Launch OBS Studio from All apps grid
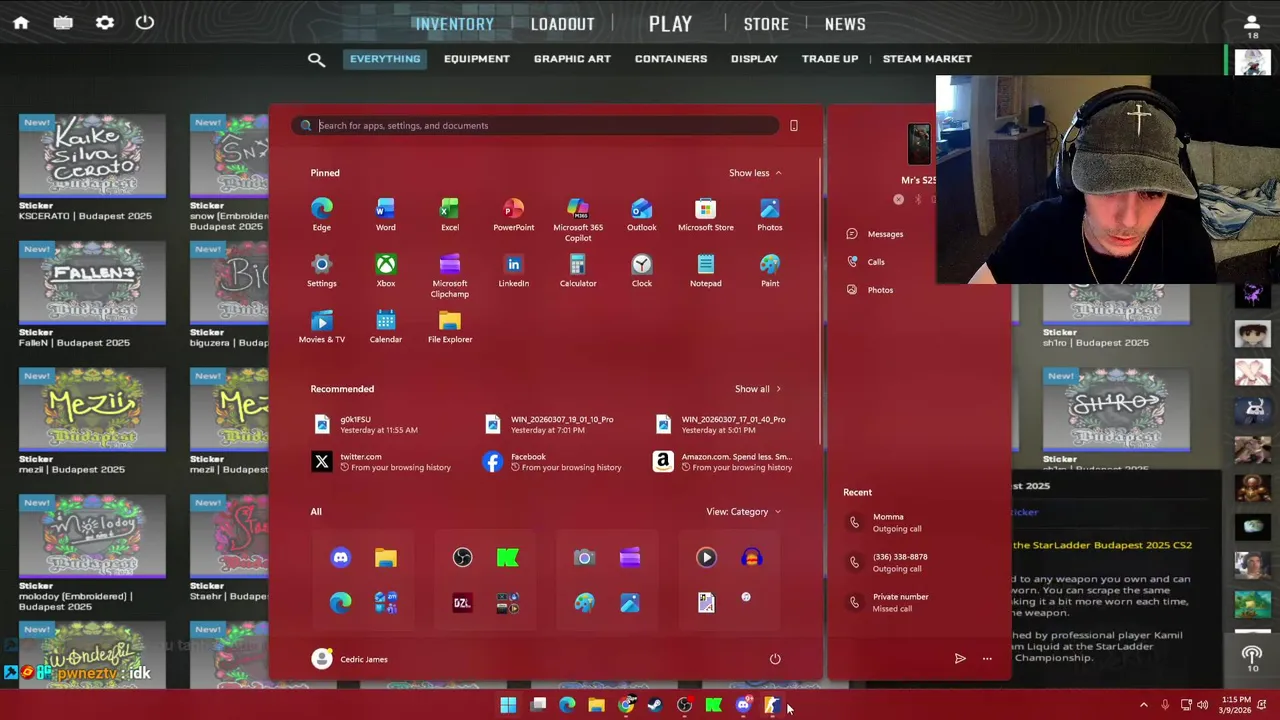Image resolution: width=1280 pixels, height=720 pixels. point(462,557)
